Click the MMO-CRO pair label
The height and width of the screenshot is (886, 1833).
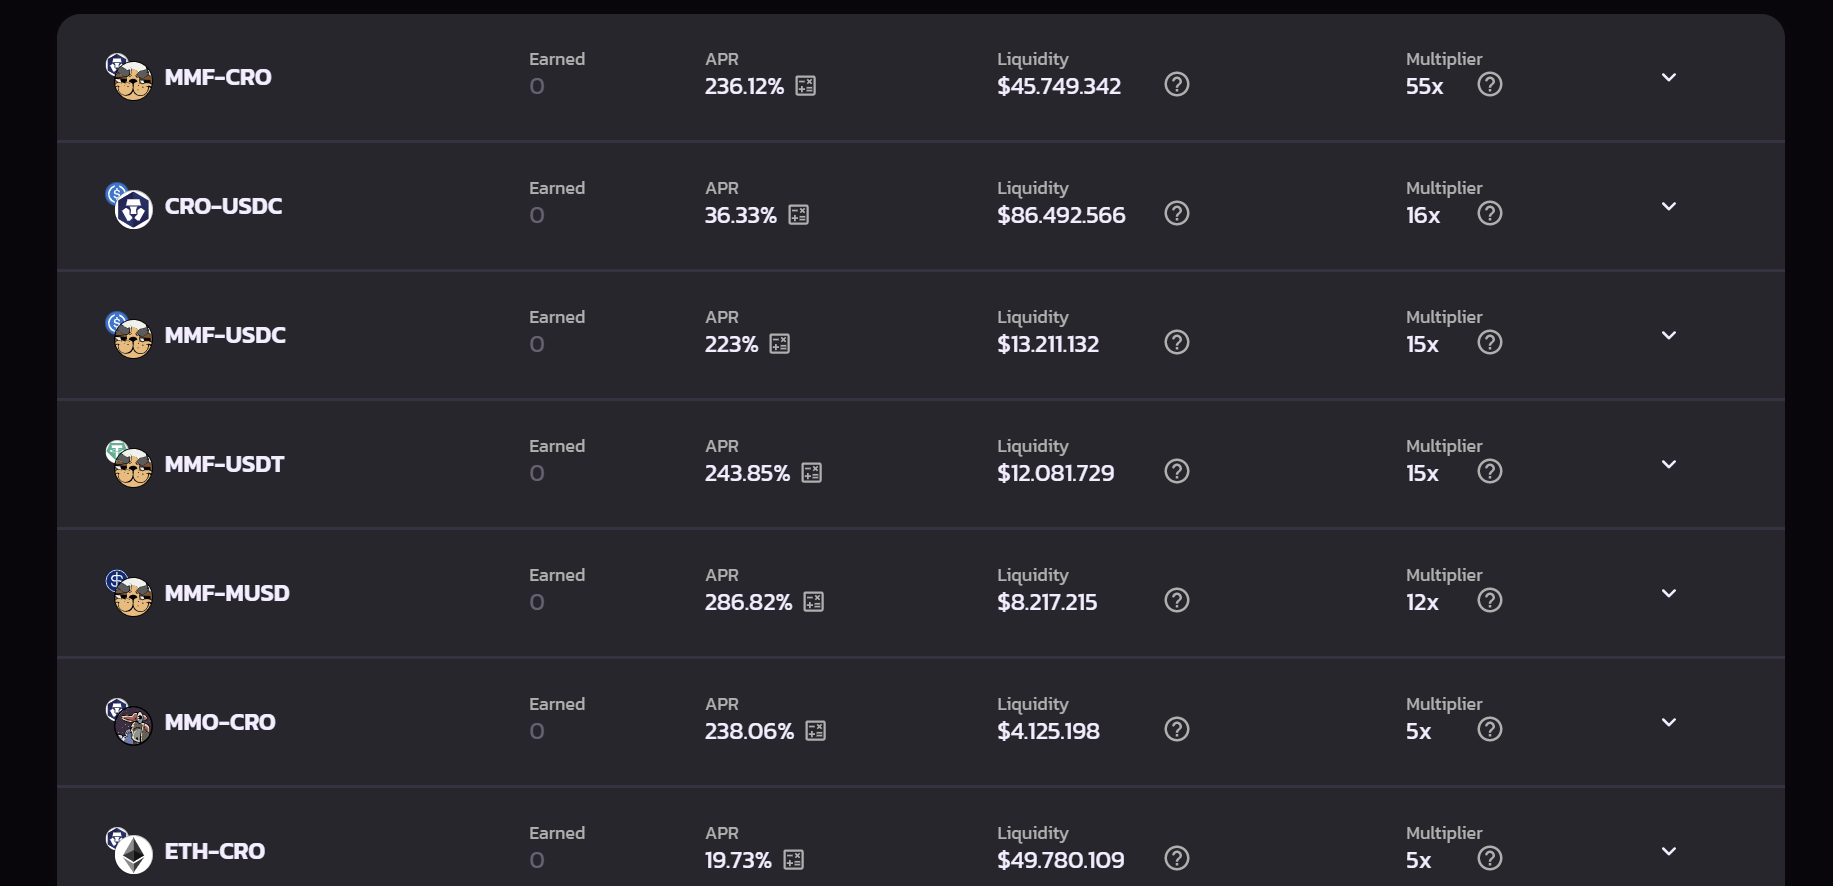pos(220,722)
